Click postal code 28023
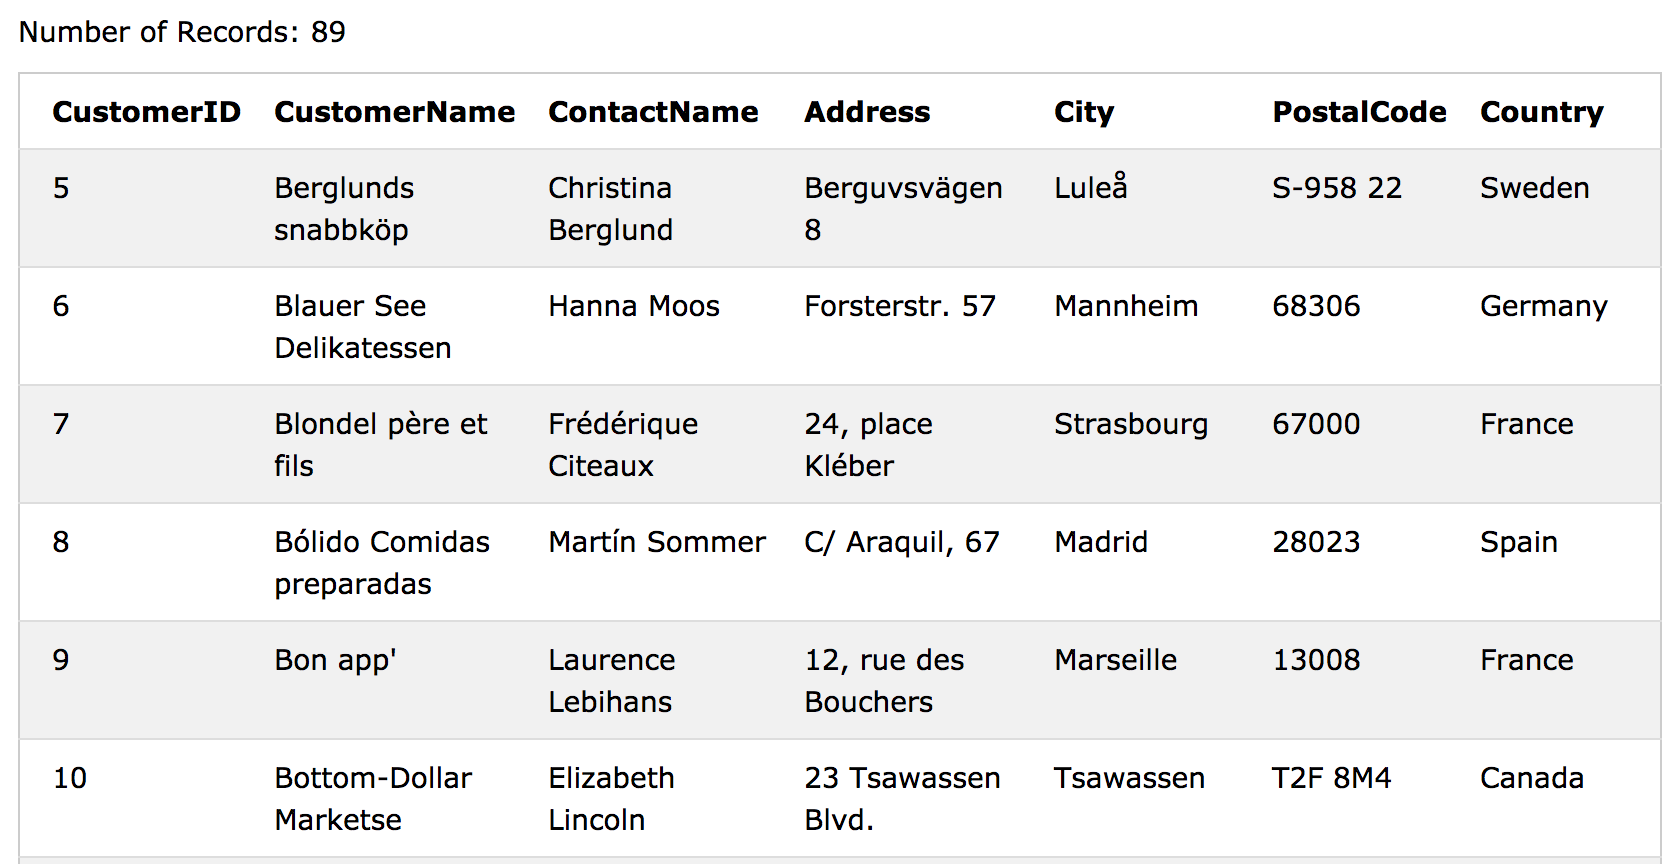 (x=1316, y=542)
